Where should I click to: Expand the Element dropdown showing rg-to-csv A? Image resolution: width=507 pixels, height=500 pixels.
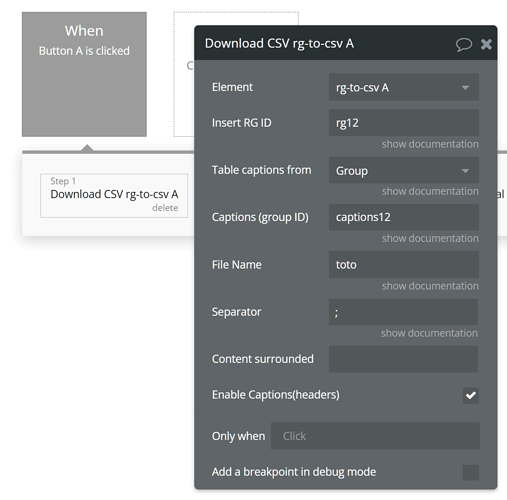click(404, 87)
